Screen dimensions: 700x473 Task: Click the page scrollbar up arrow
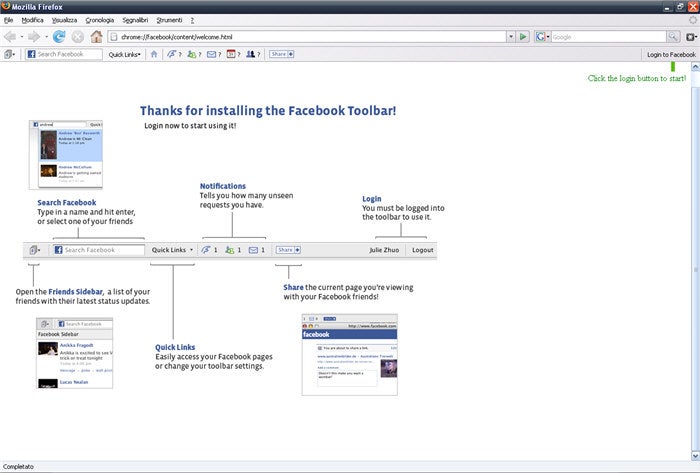pyautogui.click(x=695, y=67)
